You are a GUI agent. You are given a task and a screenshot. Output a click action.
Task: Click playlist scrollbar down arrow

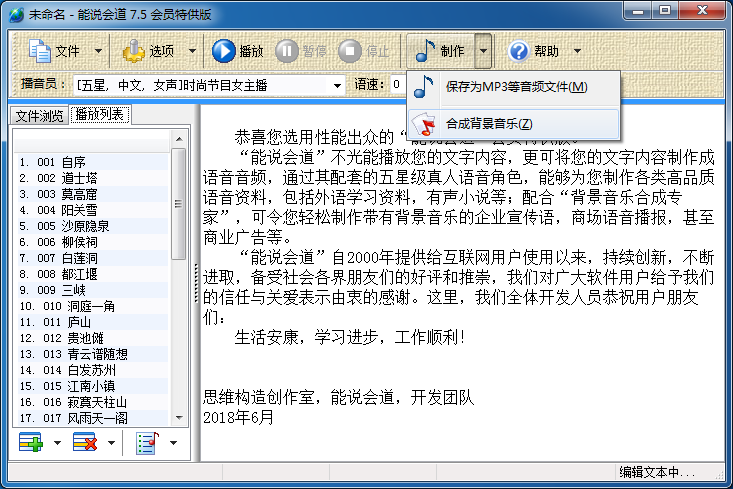(179, 417)
